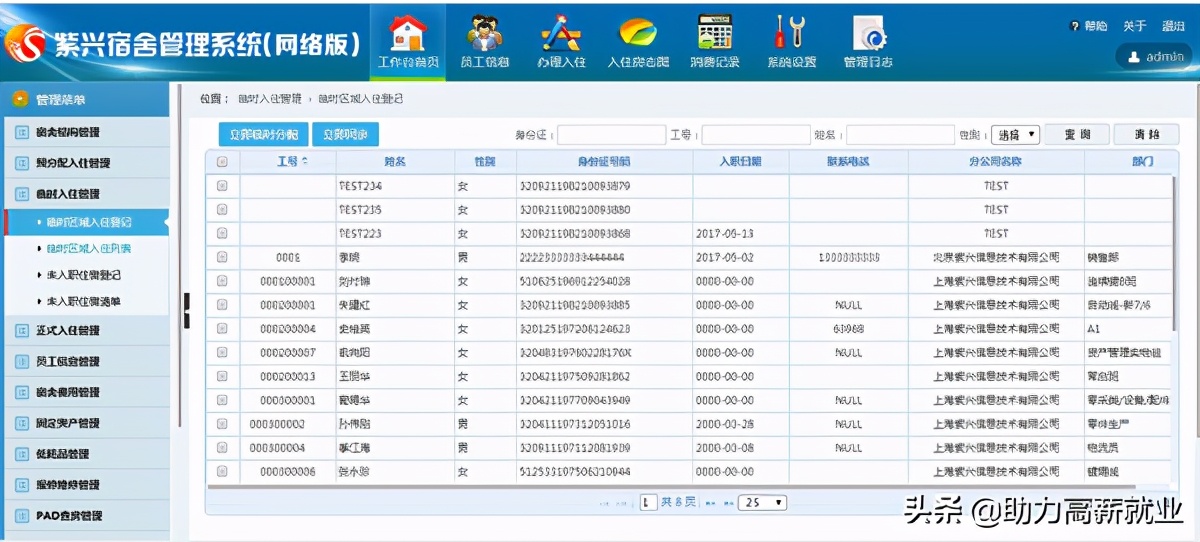Click the second blue button above table
Image resolution: width=1200 pixels, height=542 pixels.
tap(345, 135)
